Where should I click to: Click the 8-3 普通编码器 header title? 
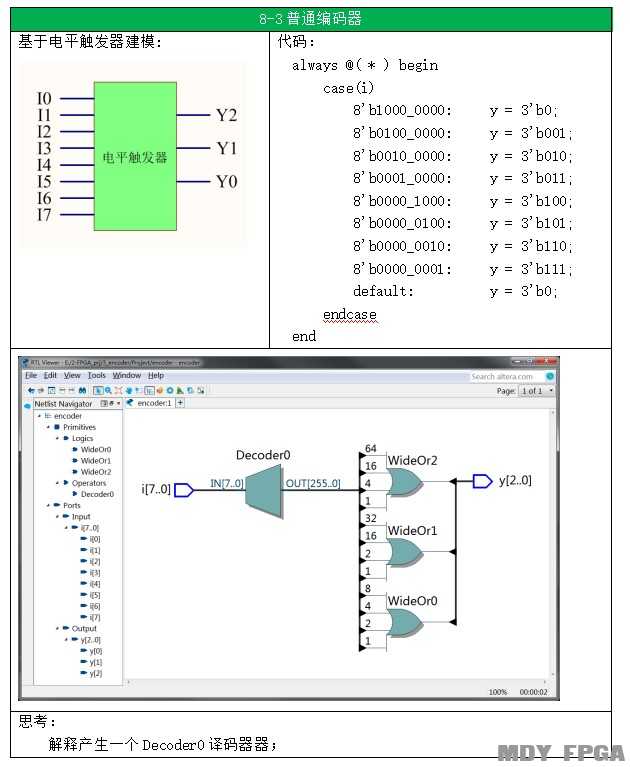(x=311, y=19)
